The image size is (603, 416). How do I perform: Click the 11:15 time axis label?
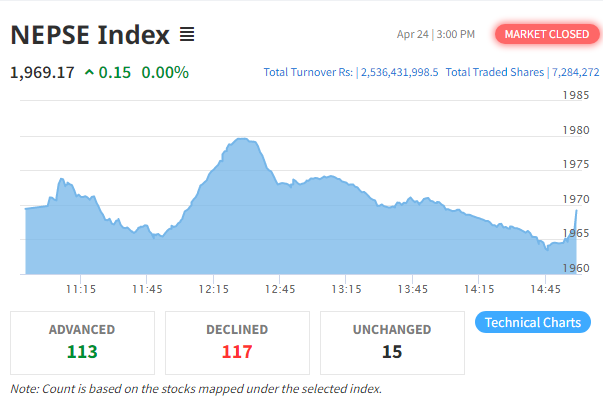81,289
